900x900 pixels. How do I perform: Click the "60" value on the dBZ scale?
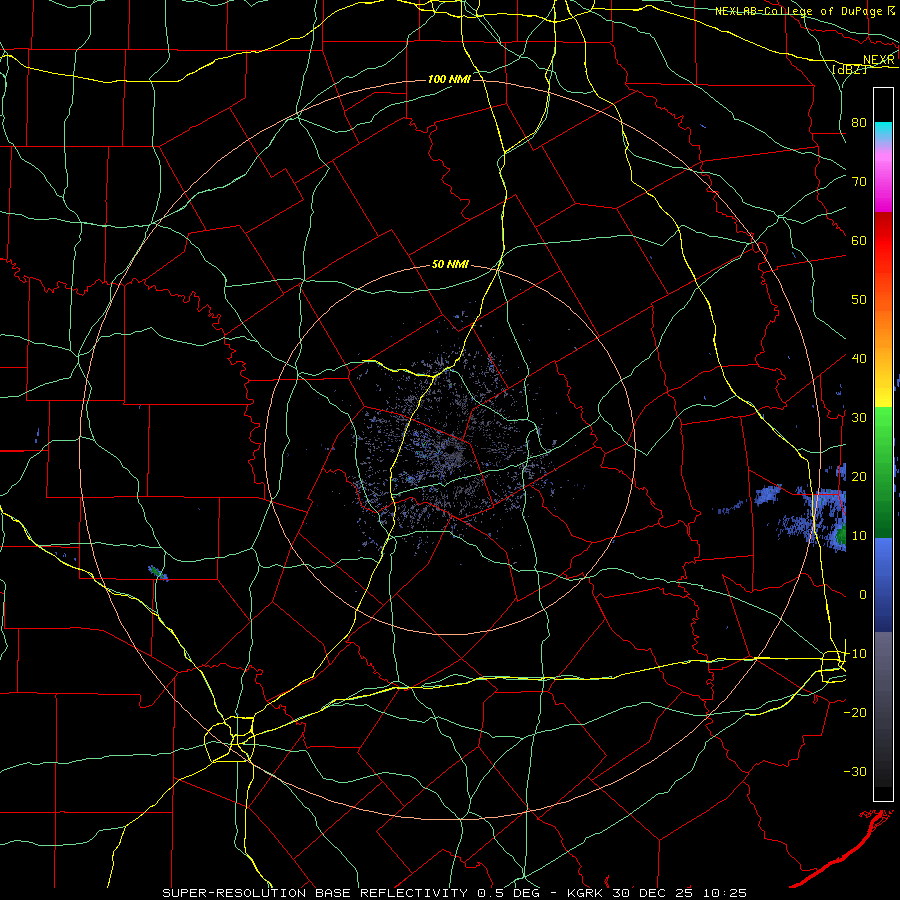click(859, 240)
